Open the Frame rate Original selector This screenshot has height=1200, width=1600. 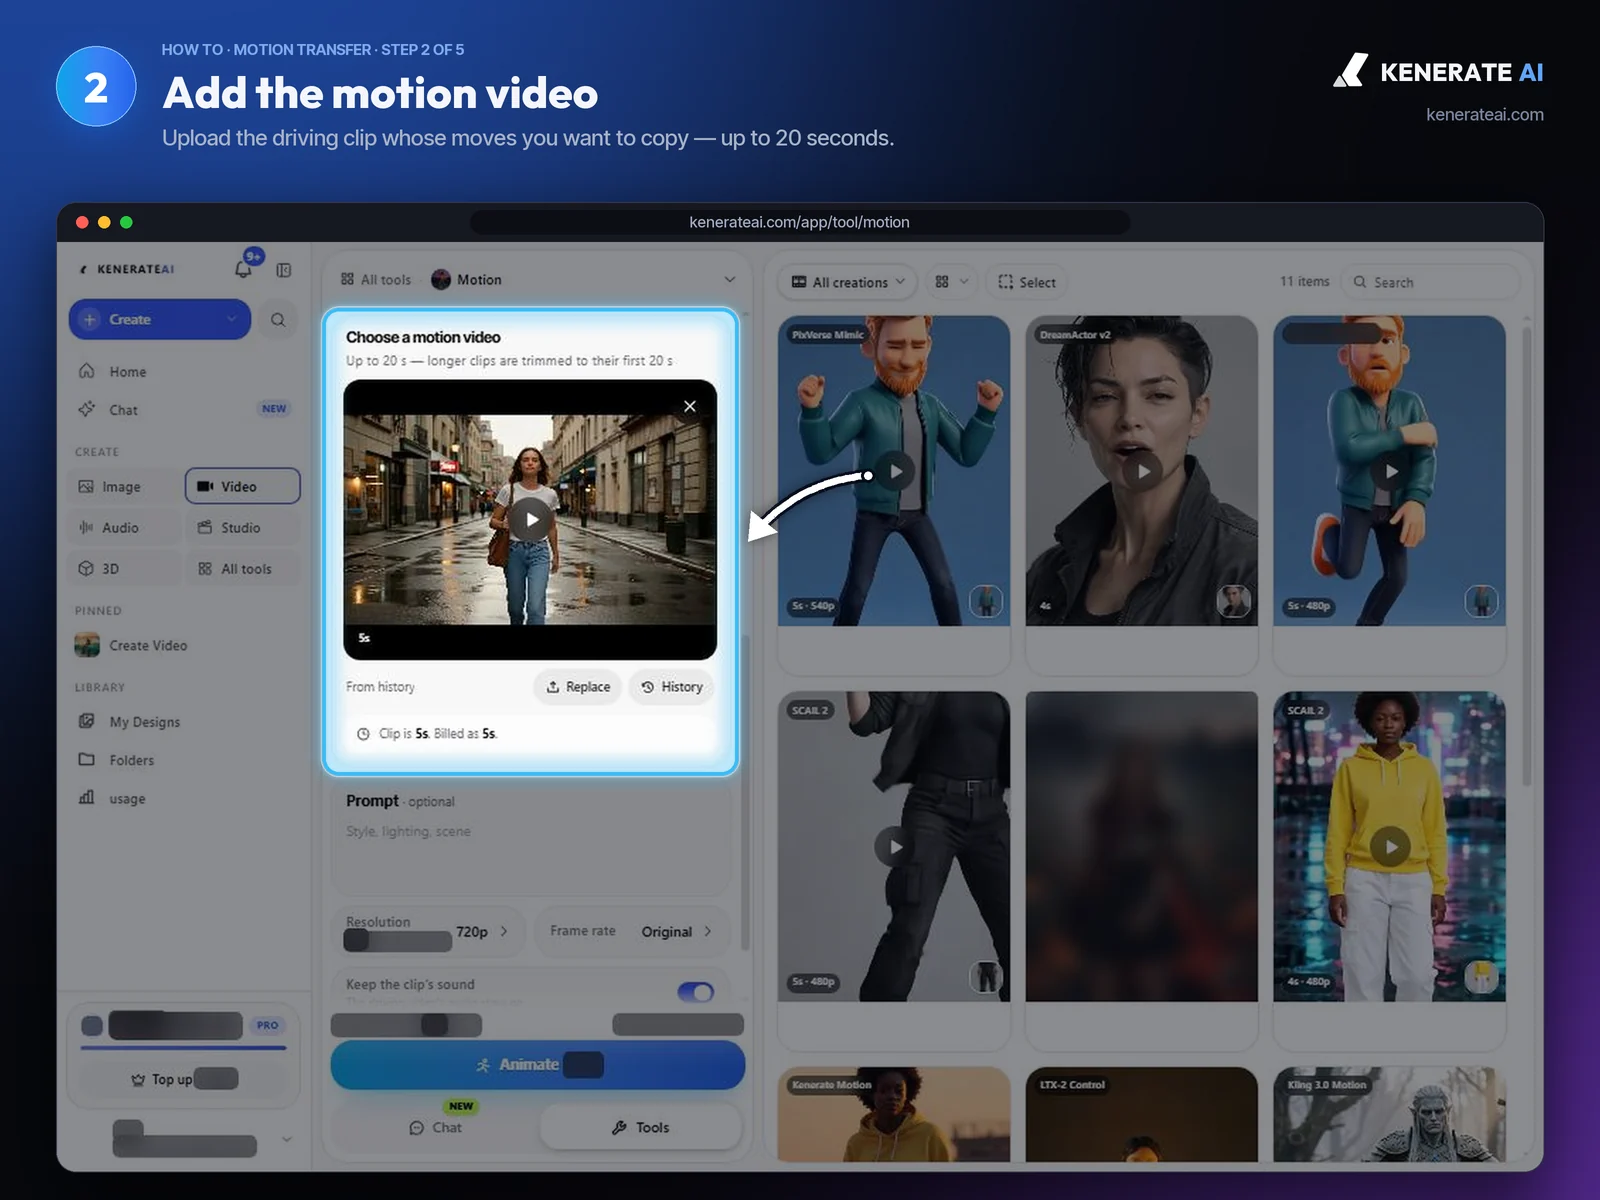coord(634,931)
